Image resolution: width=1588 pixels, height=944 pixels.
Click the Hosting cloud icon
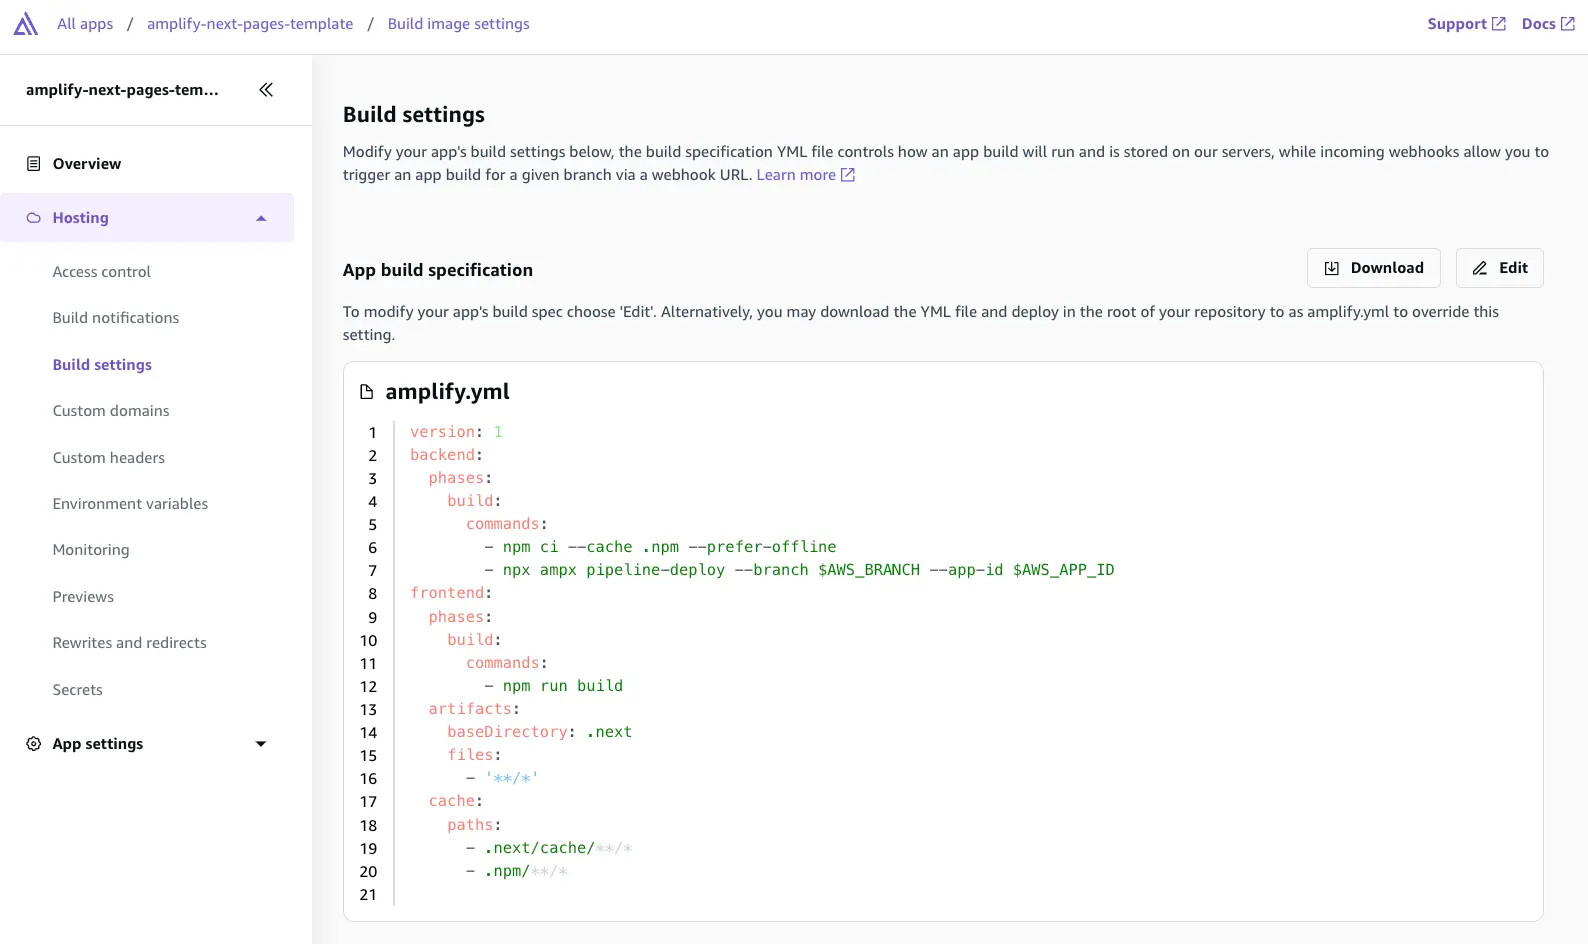click(33, 218)
